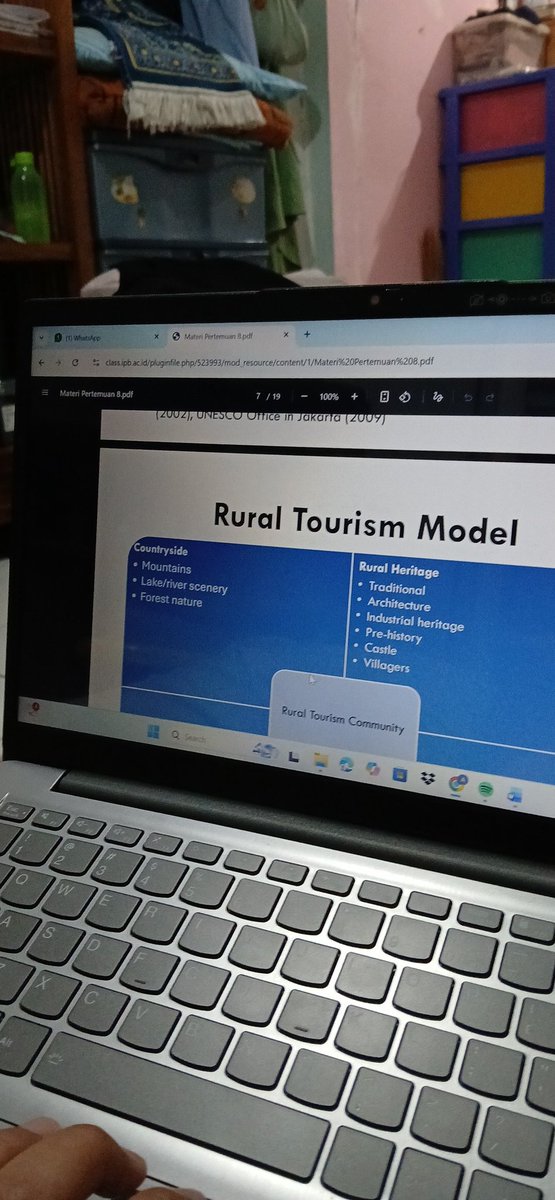555x1200 pixels.
Task: Click the widgets icon at taskbar left
Action: point(33,707)
